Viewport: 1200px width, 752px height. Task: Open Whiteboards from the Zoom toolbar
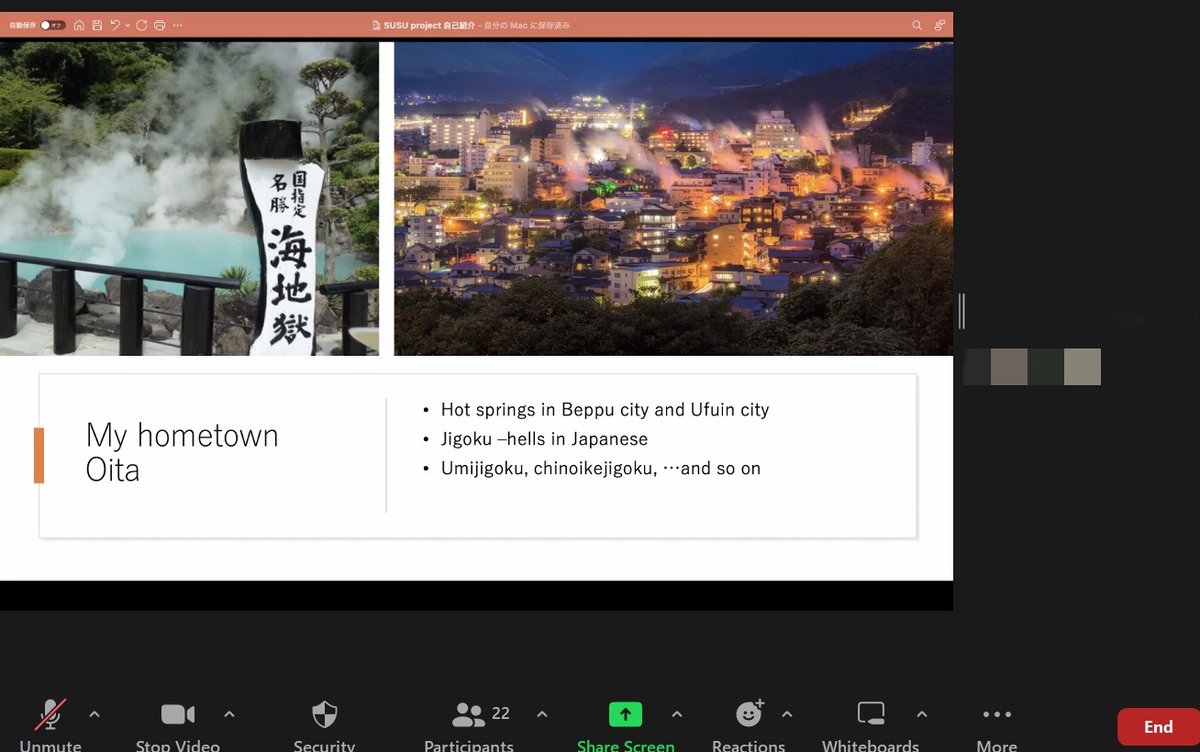tap(871, 714)
